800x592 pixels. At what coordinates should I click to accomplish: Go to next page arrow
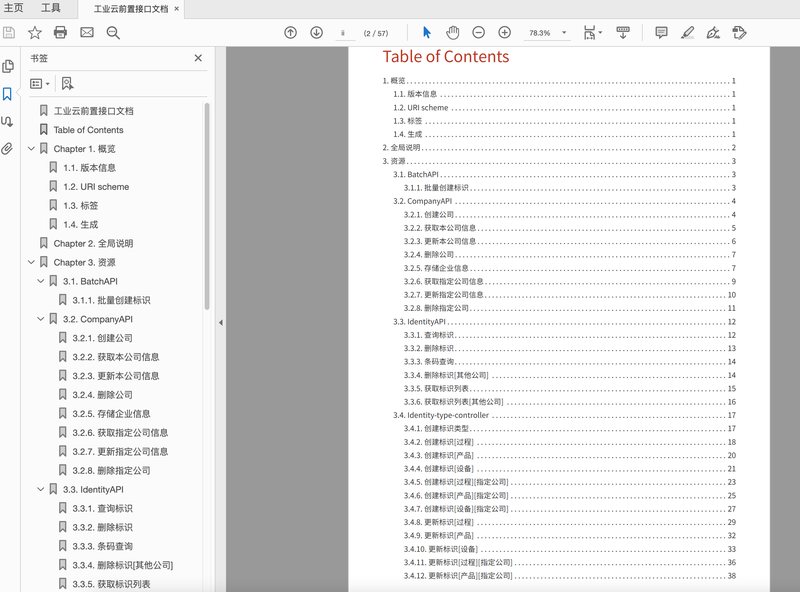coord(317,33)
